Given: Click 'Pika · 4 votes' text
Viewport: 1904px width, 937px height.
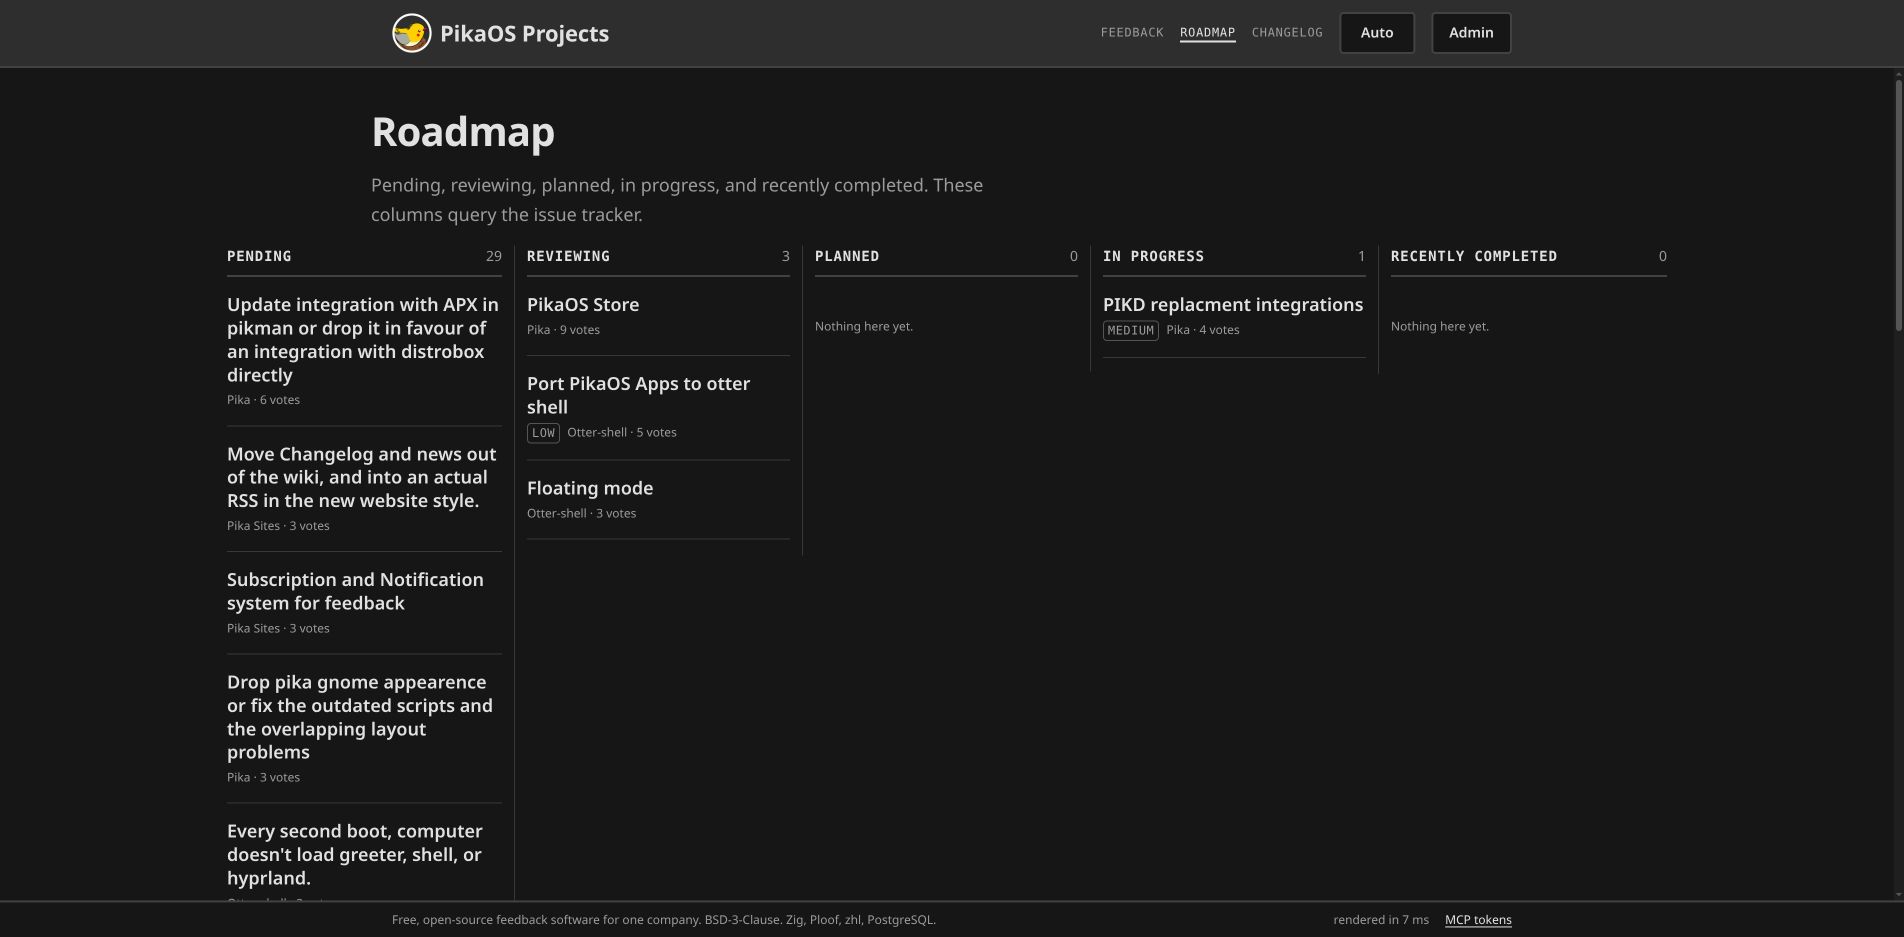Looking at the screenshot, I should (1203, 330).
